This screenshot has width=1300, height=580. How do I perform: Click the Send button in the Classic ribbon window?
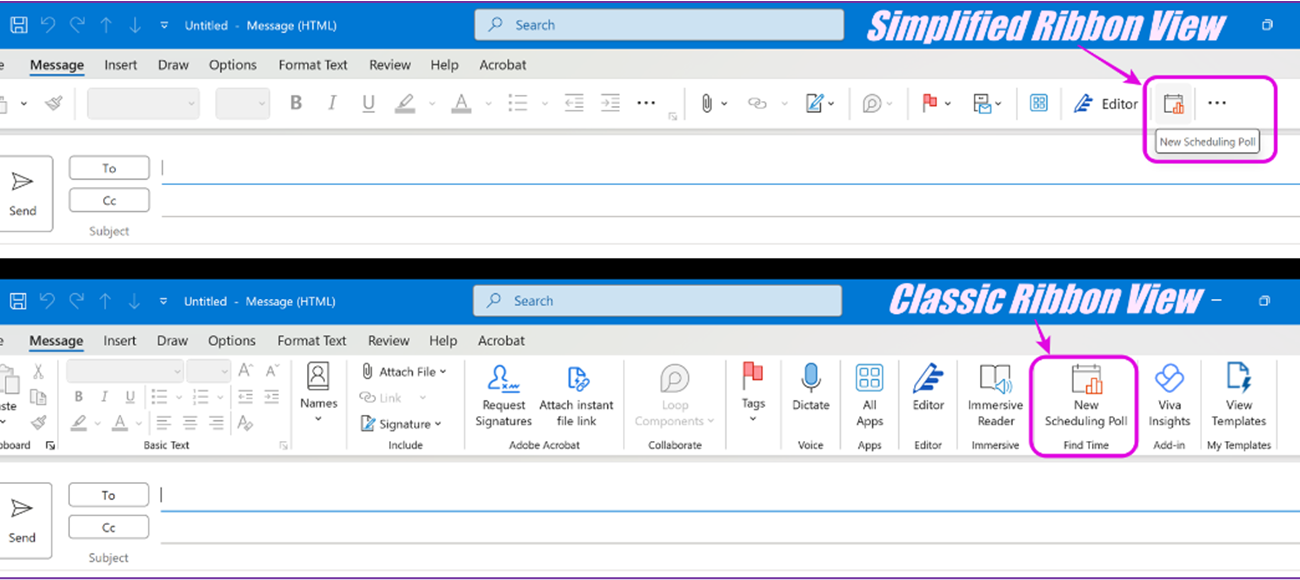point(21,520)
